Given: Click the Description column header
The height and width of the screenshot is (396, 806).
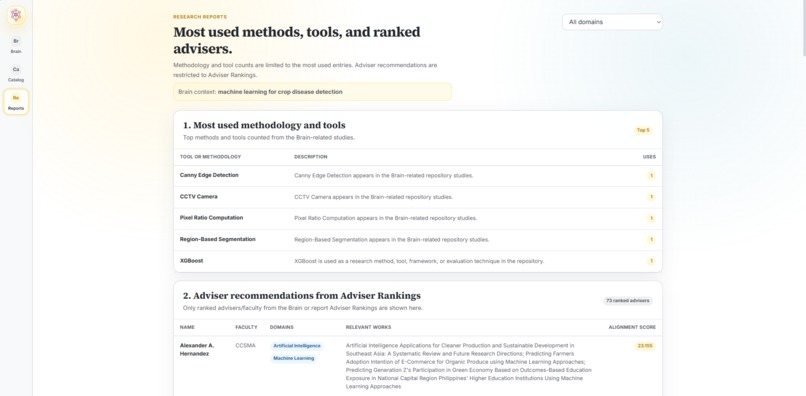Looking at the screenshot, I should click(x=310, y=157).
